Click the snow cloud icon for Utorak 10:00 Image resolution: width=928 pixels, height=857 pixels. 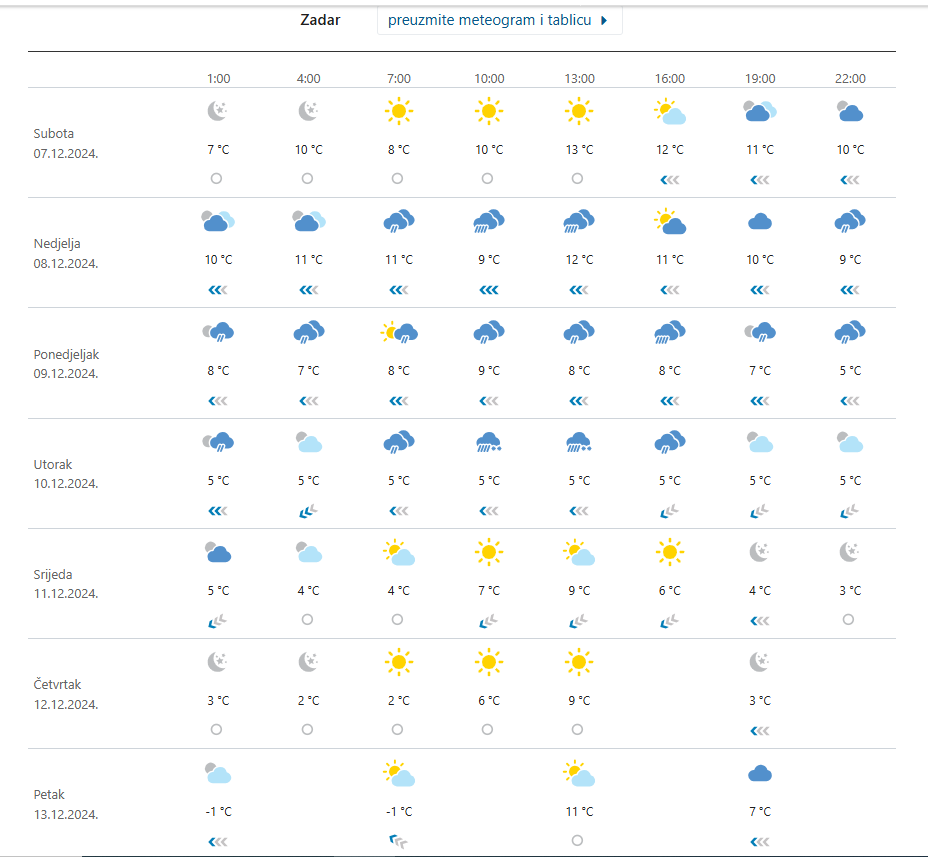pos(488,442)
